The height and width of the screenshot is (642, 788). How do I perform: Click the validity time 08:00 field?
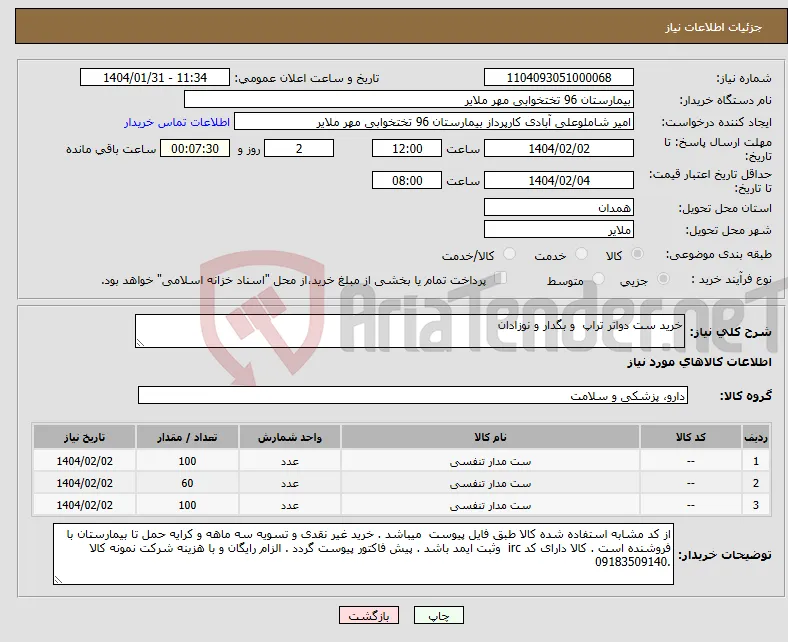click(x=407, y=180)
